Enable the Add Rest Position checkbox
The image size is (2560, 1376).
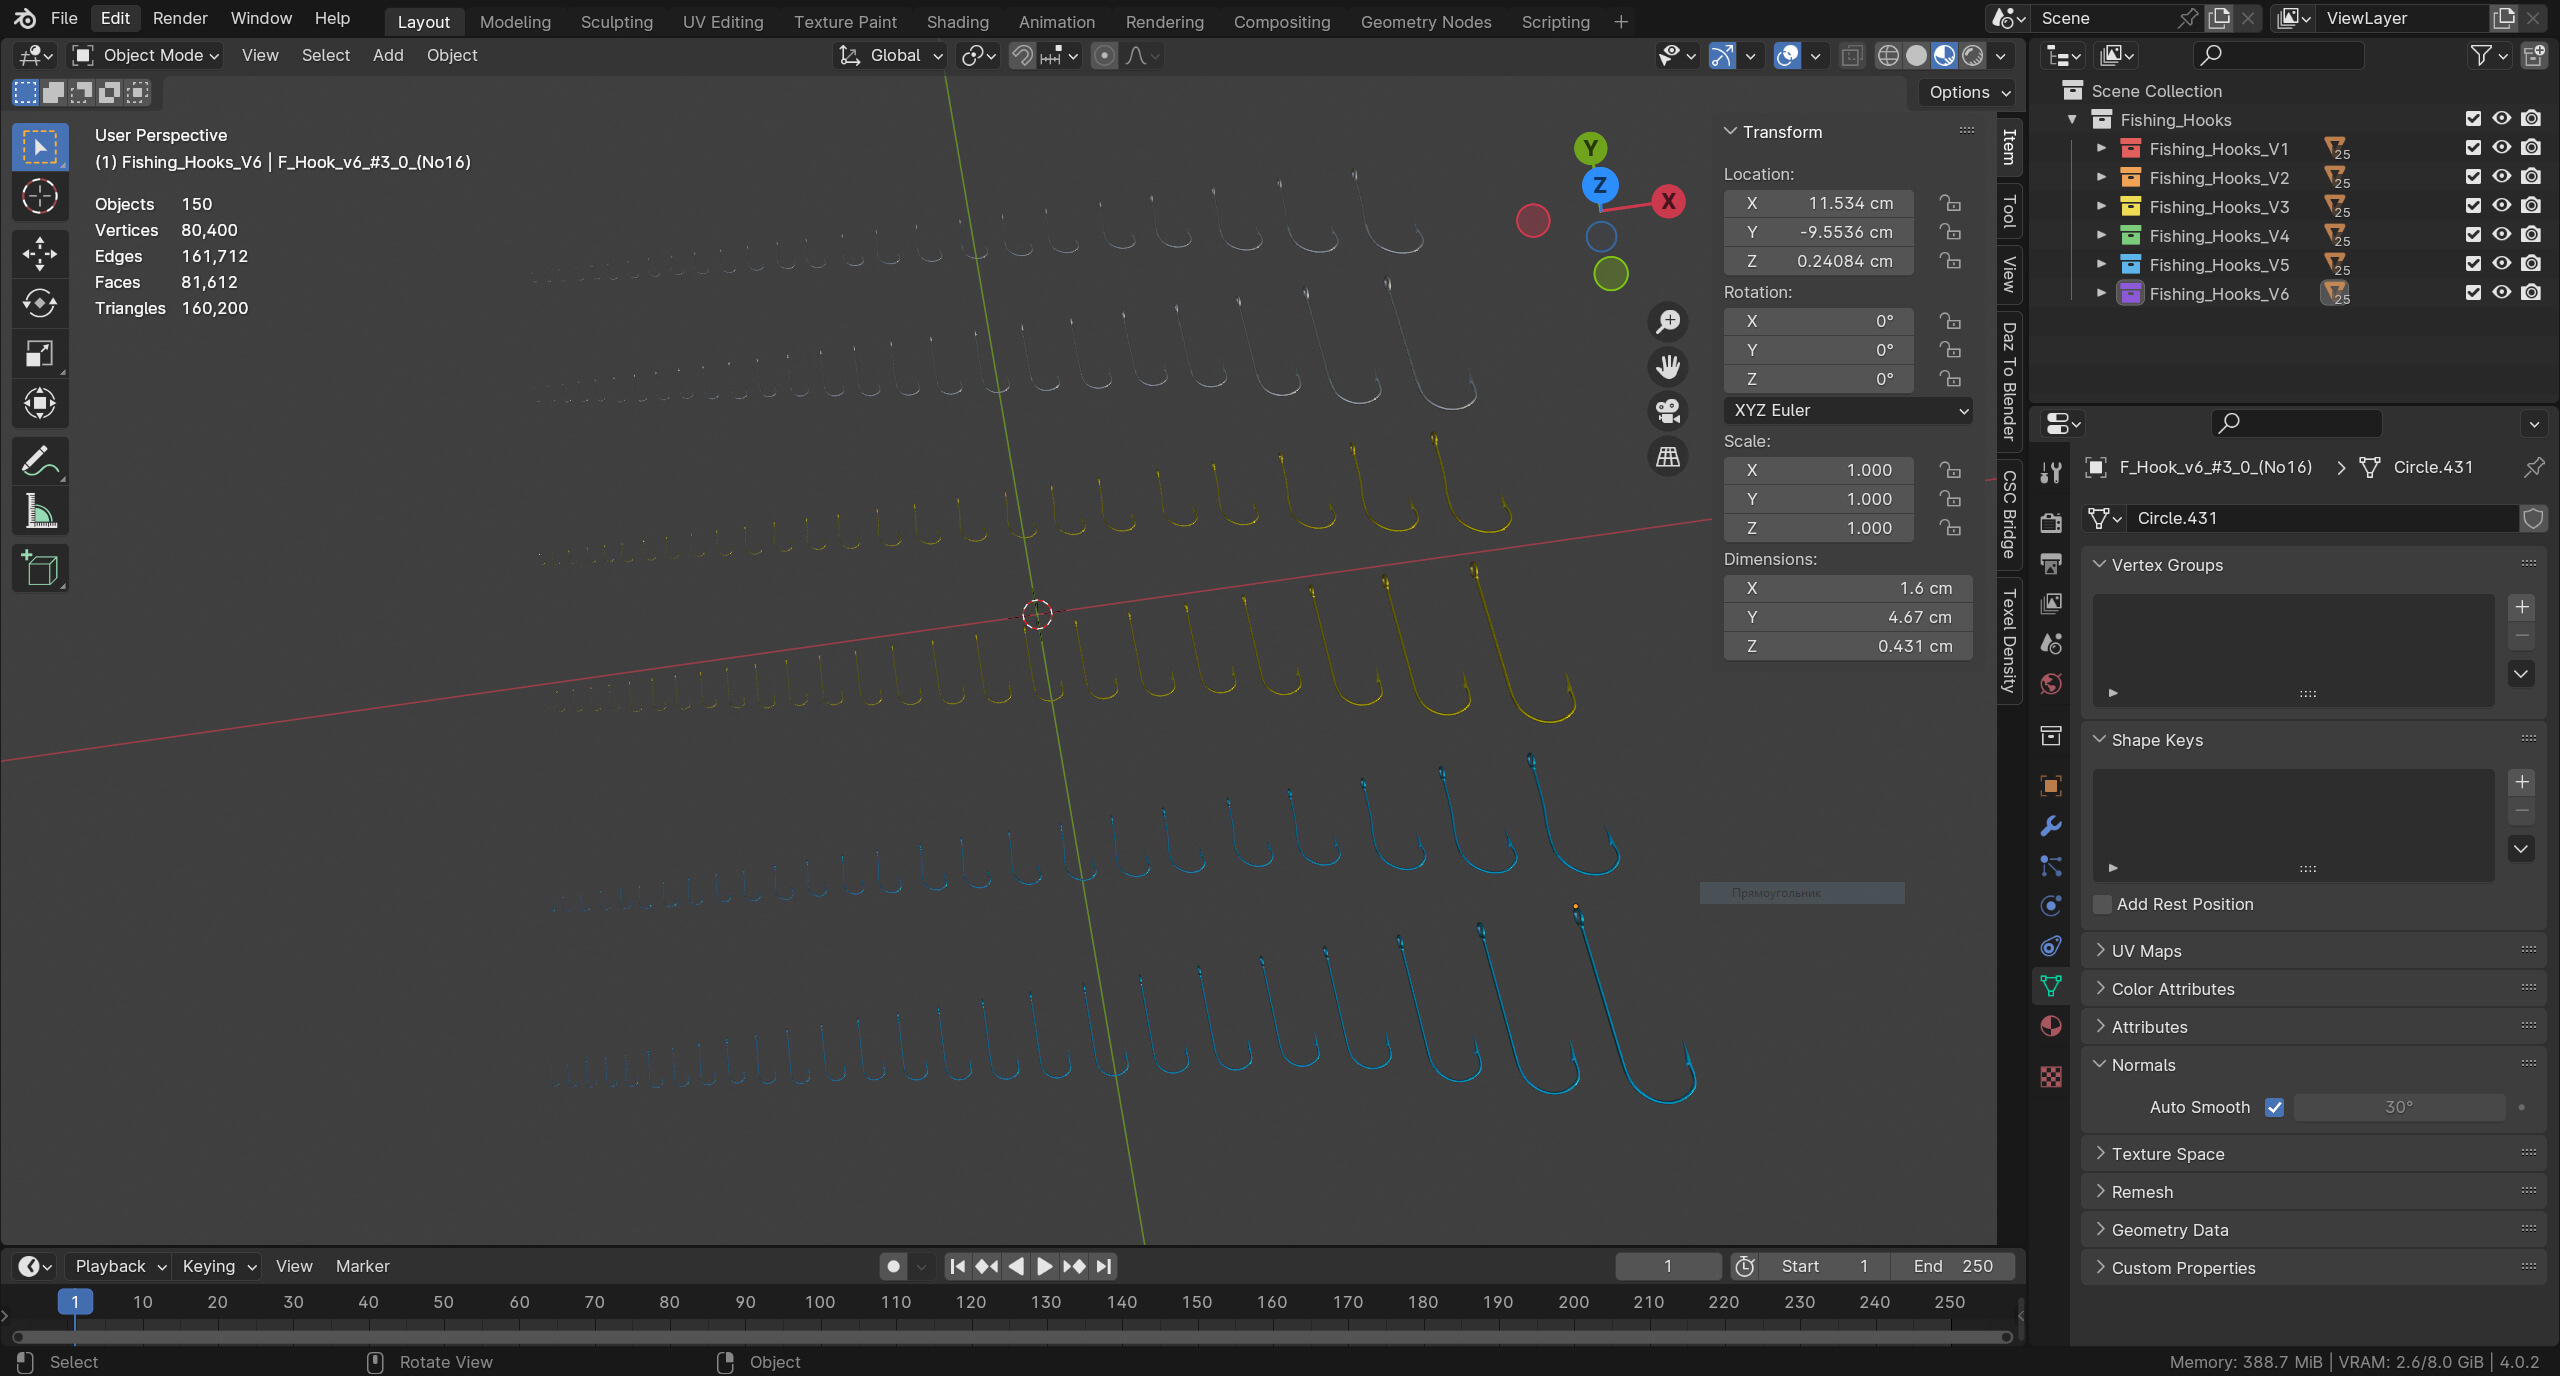point(2103,904)
